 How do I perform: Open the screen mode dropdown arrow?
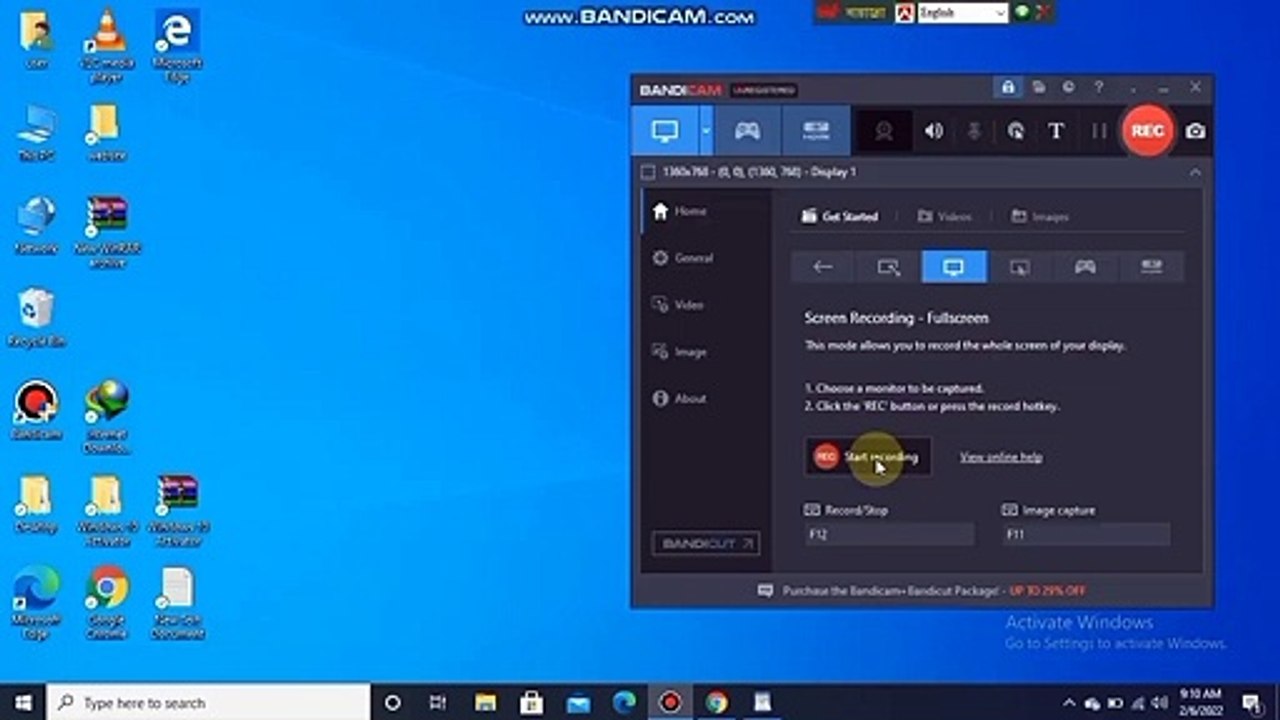pyautogui.click(x=706, y=131)
